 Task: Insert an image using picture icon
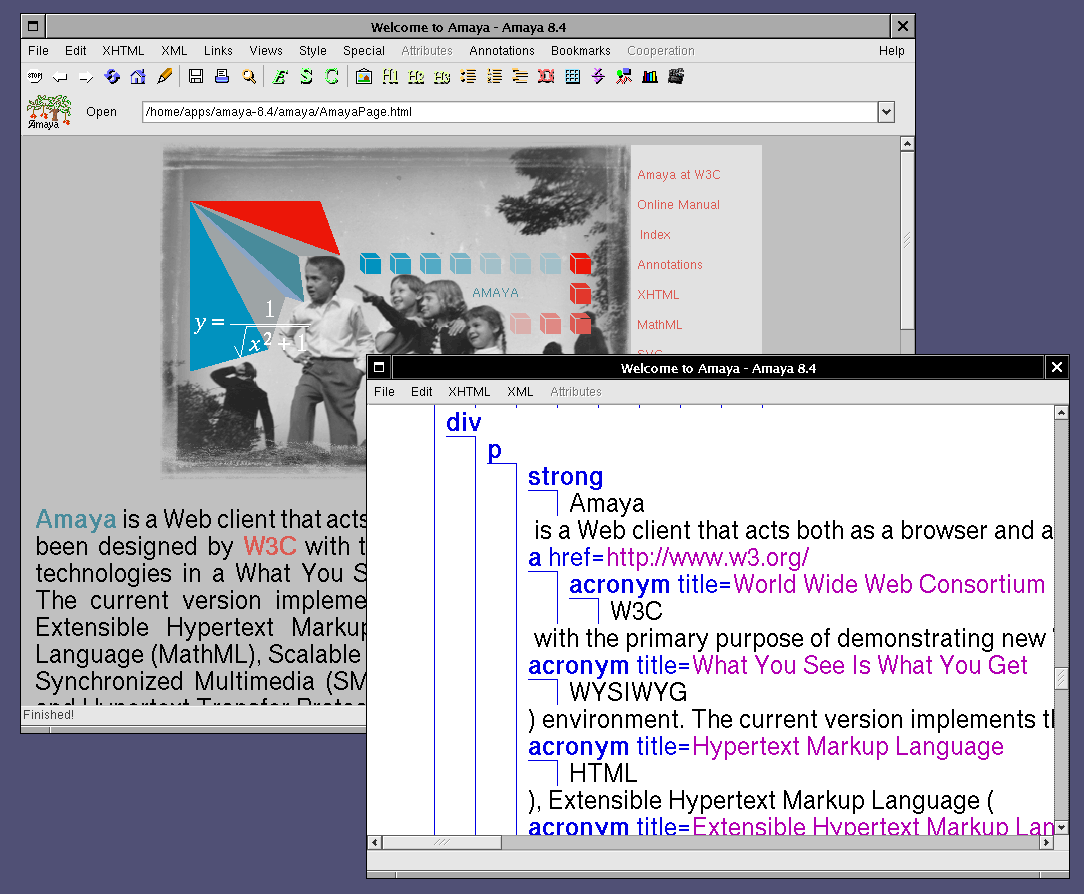pos(364,76)
